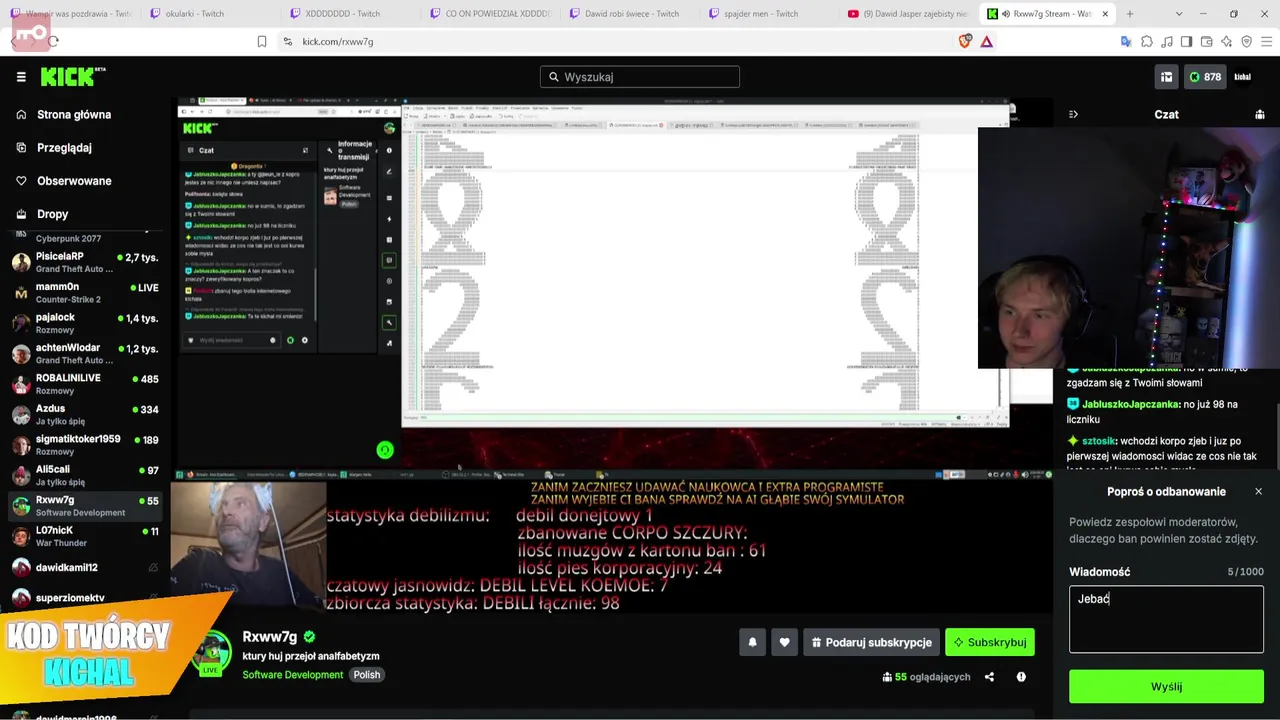Bookmark this page
This screenshot has width=1280, height=720.
tap(262, 41)
